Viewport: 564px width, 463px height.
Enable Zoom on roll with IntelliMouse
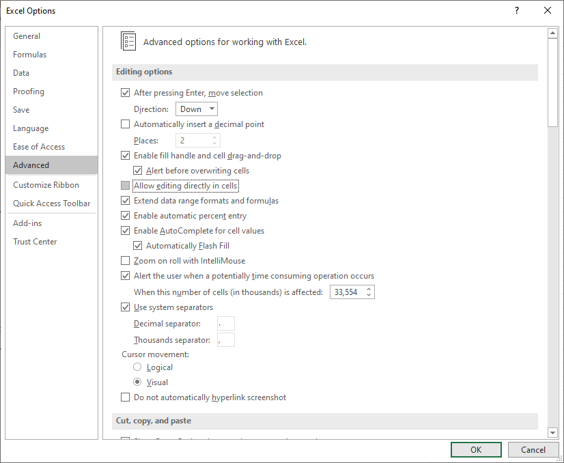coord(125,260)
